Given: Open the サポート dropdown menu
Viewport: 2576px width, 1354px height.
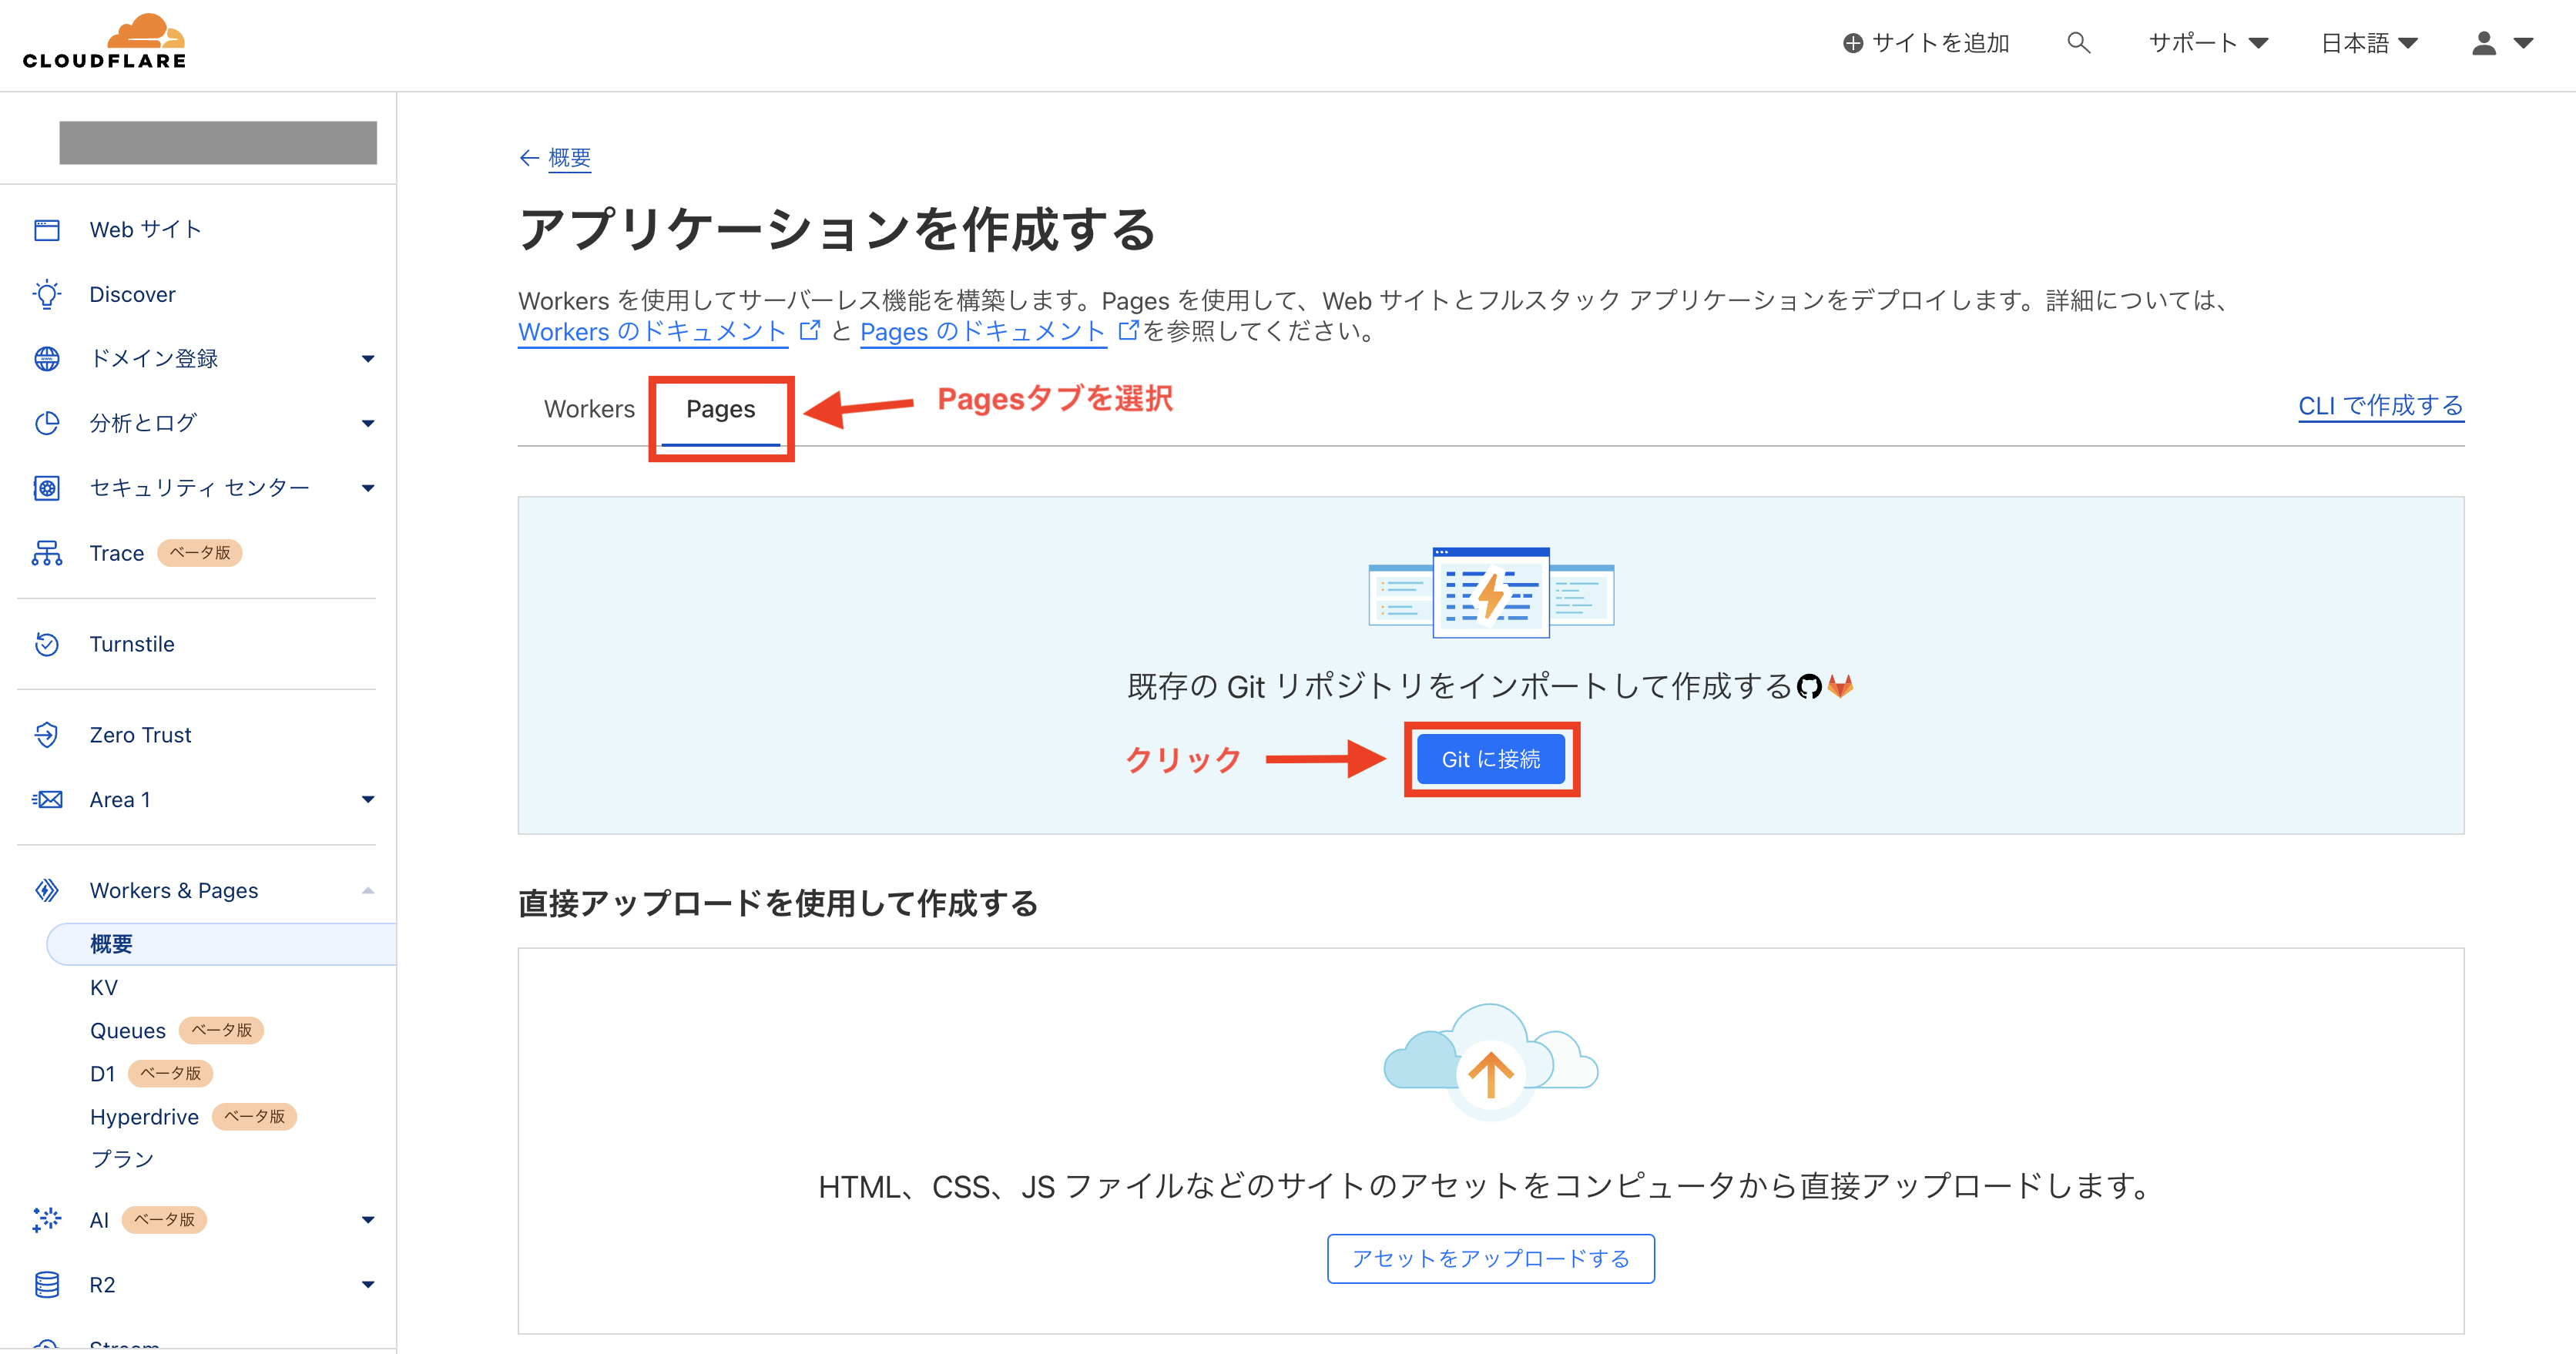Looking at the screenshot, I should (x=2207, y=43).
